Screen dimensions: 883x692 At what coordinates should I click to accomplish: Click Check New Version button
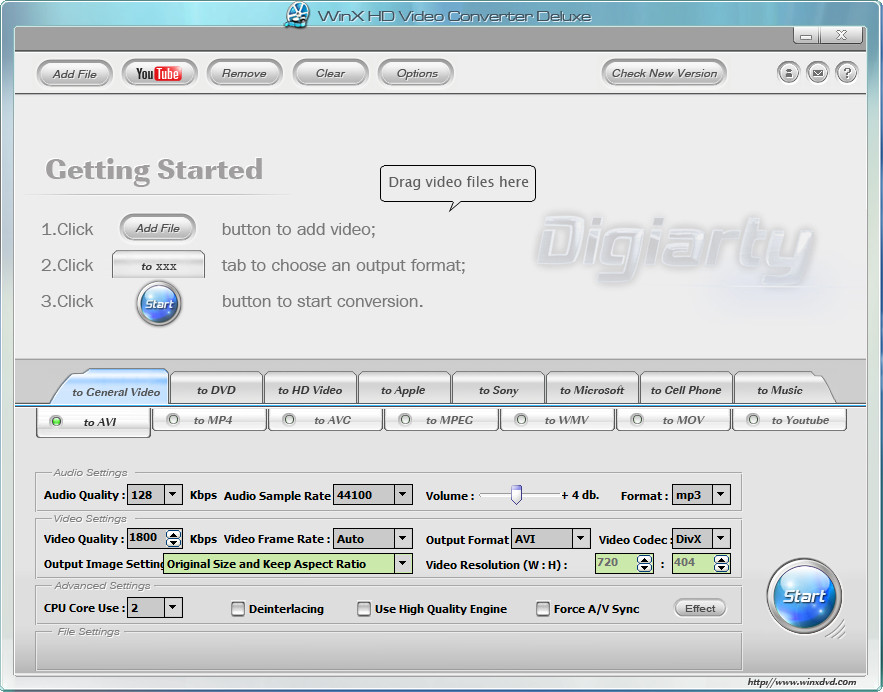[664, 73]
